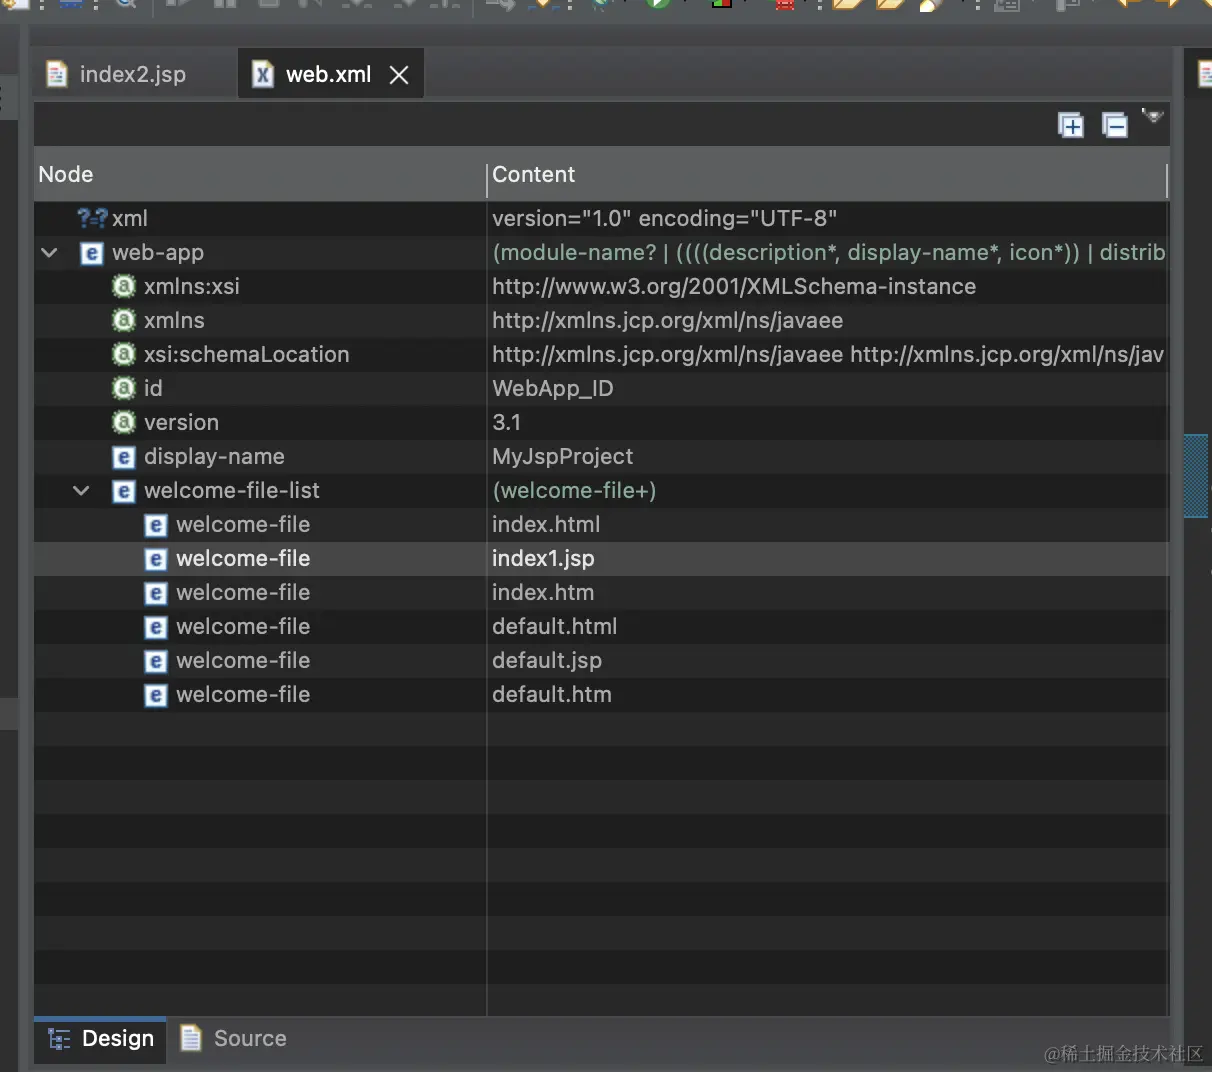The width and height of the screenshot is (1212, 1072).
Task: Select the id attribute row
Action: pos(601,389)
